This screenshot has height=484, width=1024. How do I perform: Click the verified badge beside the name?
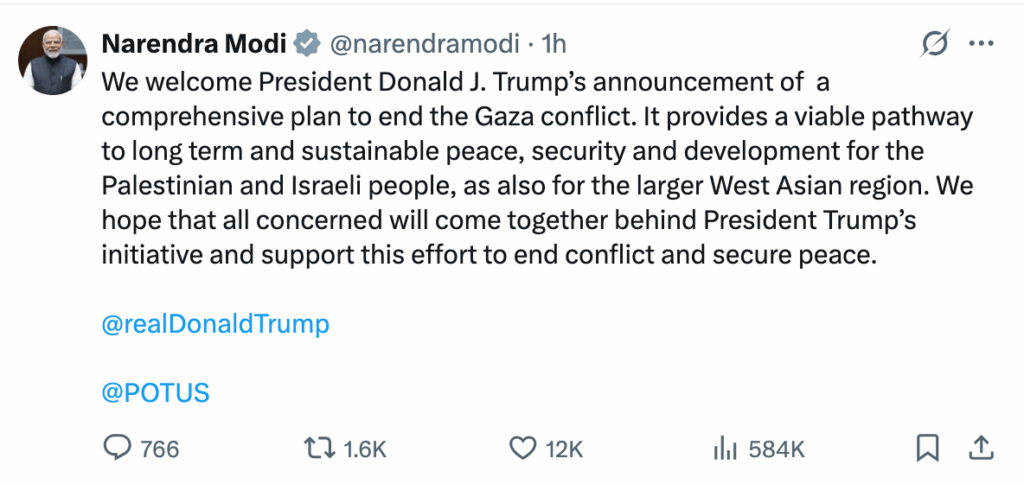click(307, 43)
